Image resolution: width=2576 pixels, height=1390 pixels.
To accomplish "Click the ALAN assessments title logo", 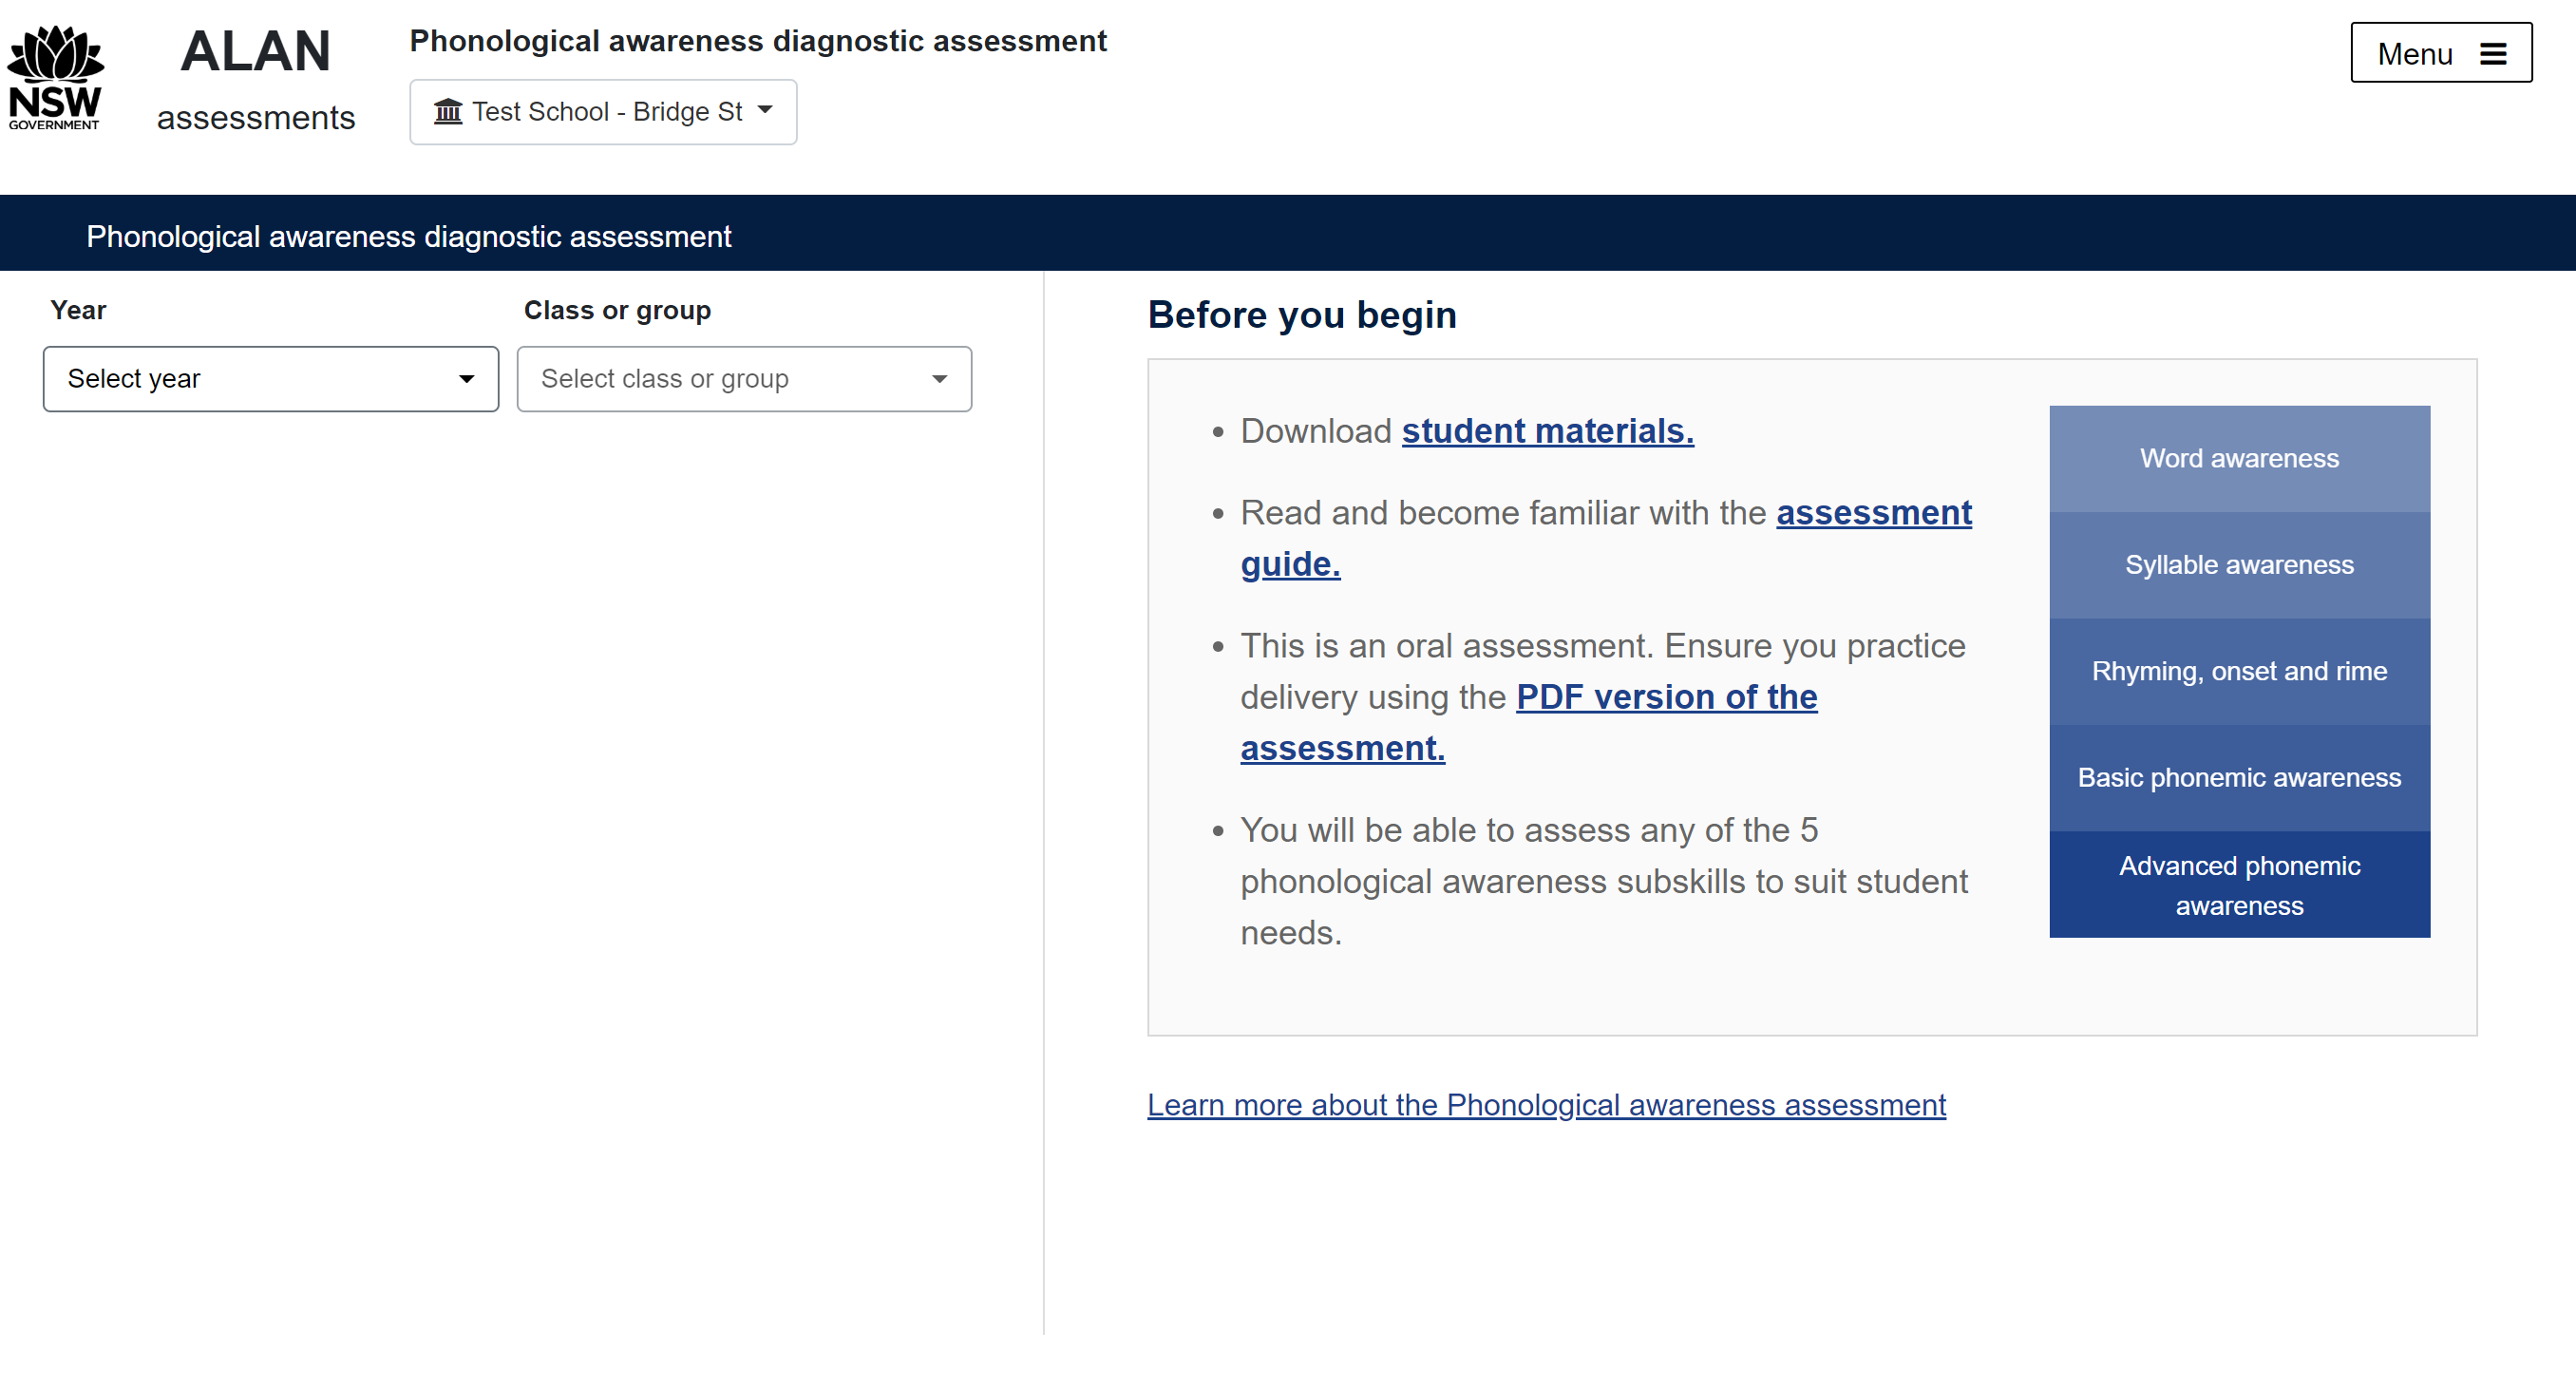I will tap(256, 79).
